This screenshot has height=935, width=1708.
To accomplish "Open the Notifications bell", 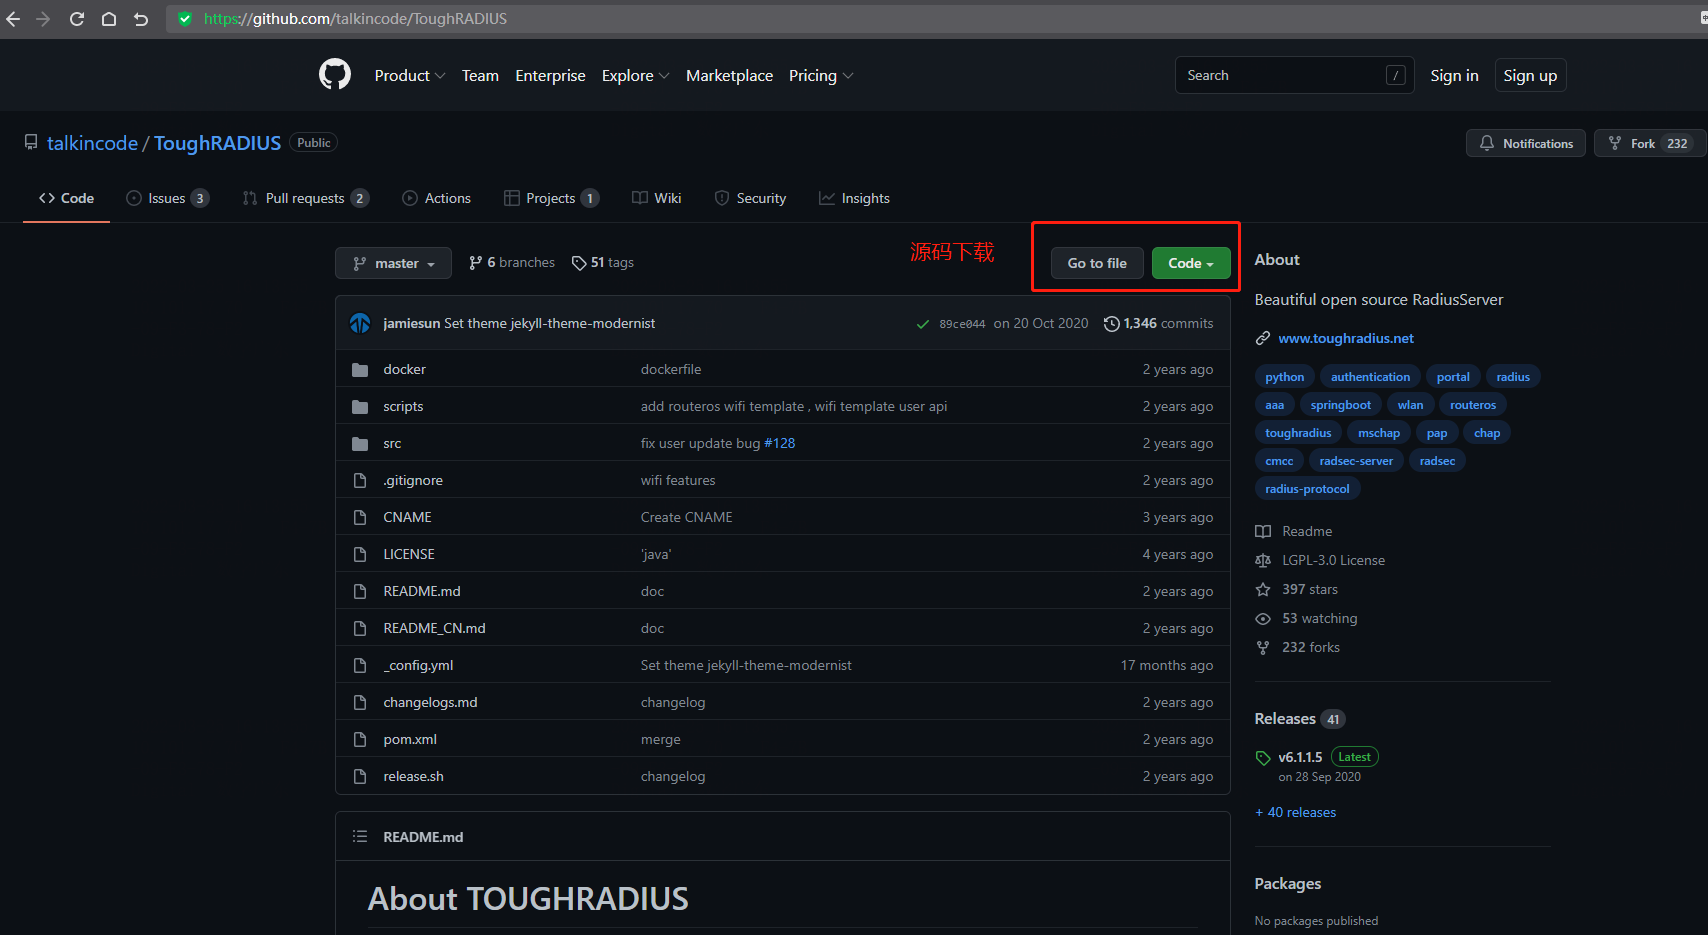I will click(x=1487, y=143).
